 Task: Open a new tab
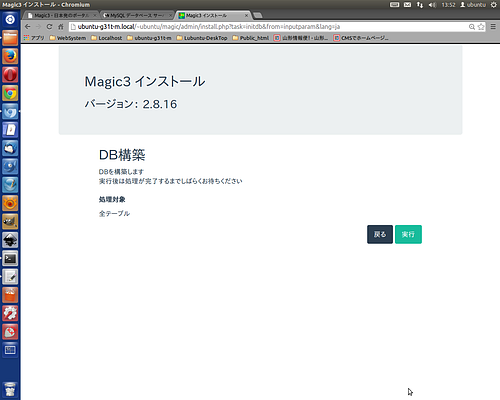point(258,15)
